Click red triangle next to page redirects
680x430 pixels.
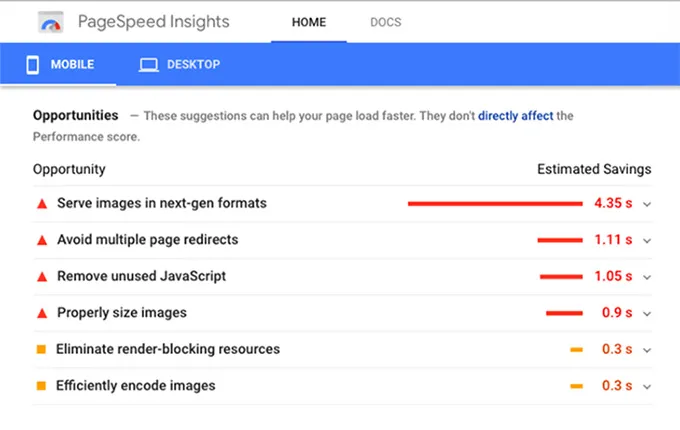click(x=42, y=240)
